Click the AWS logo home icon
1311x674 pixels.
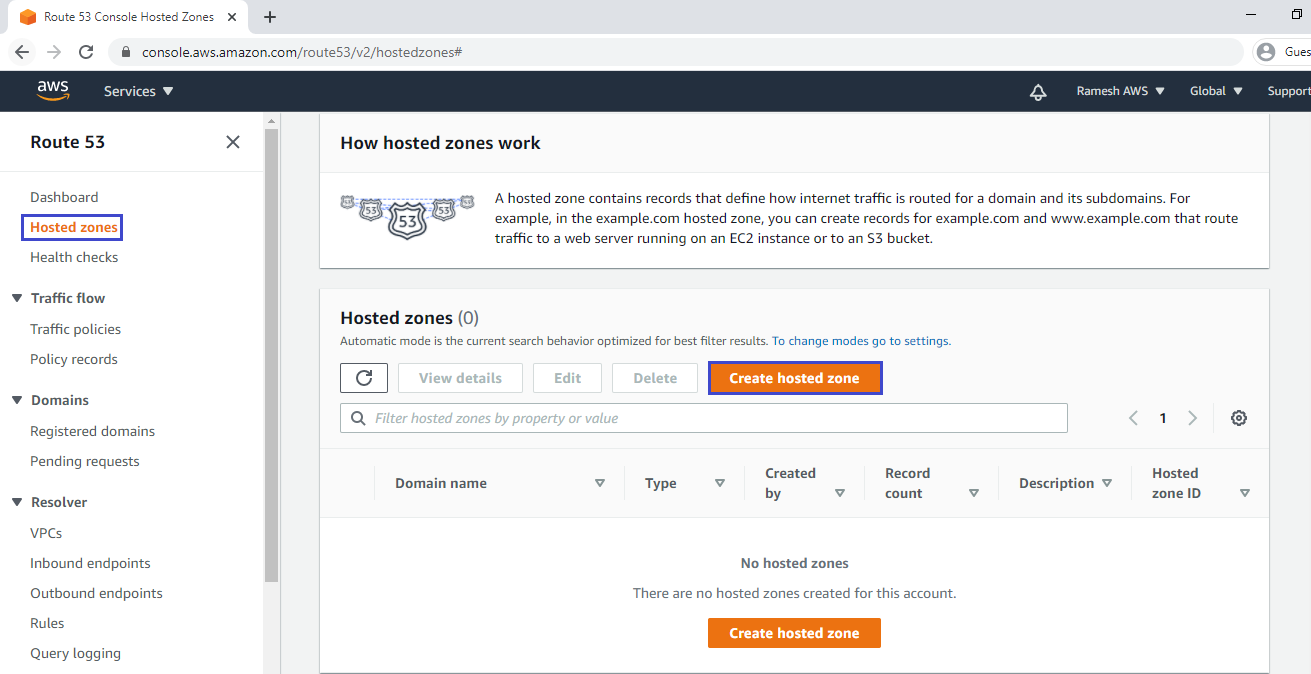point(53,91)
